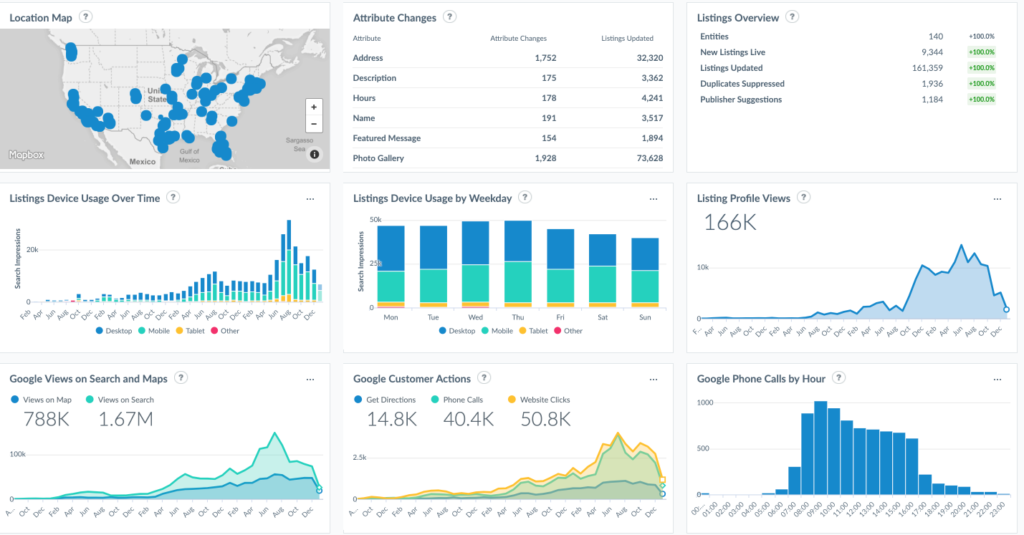Toggle Views on Search series legend
The width and height of the screenshot is (1024, 535).
pos(120,400)
